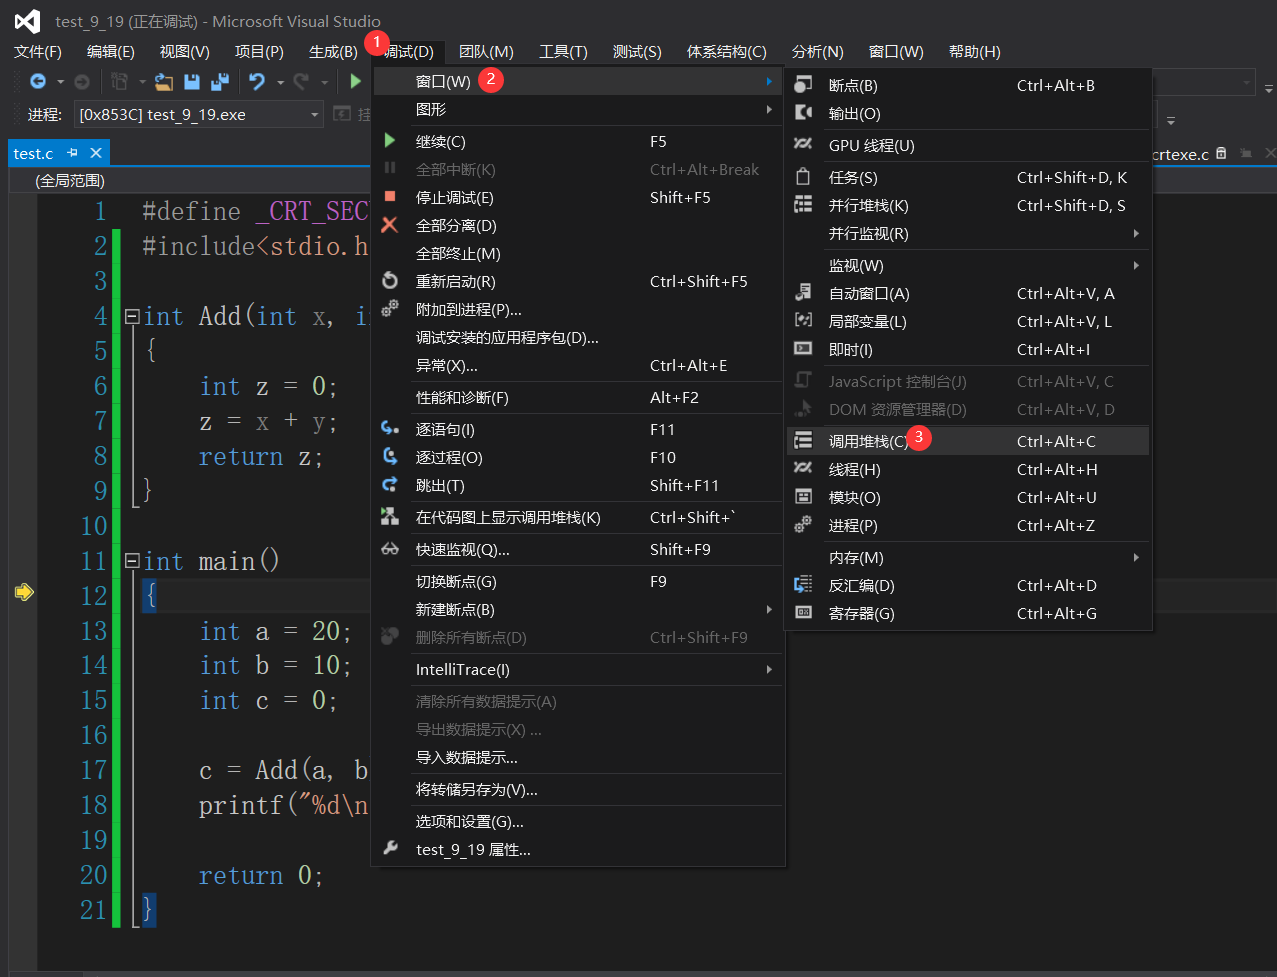Click the QuickWatch glasses icon
The image size is (1277, 977).
(x=390, y=549)
